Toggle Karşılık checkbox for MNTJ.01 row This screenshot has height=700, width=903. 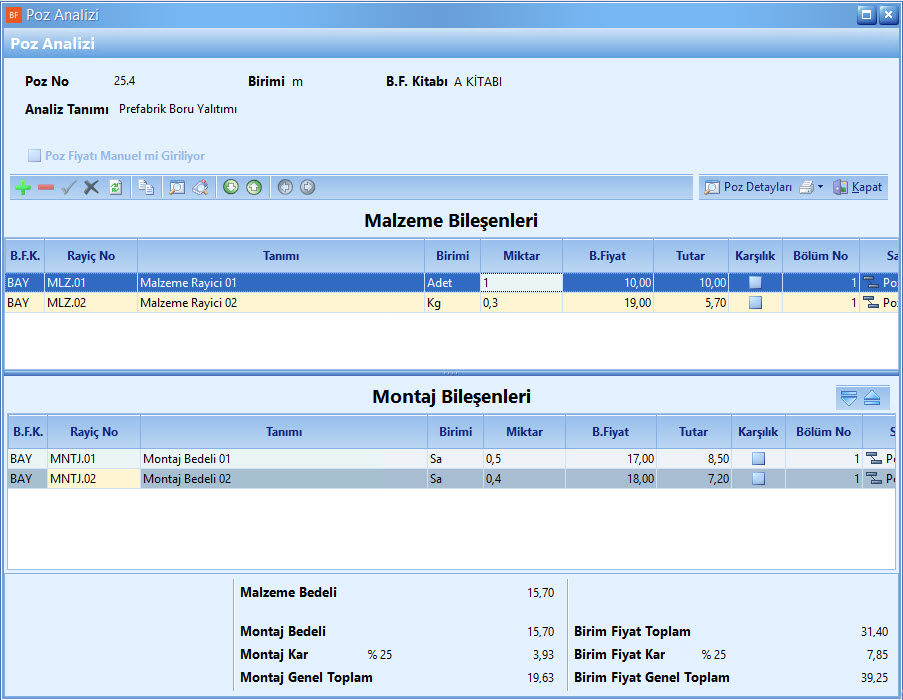[x=758, y=459]
